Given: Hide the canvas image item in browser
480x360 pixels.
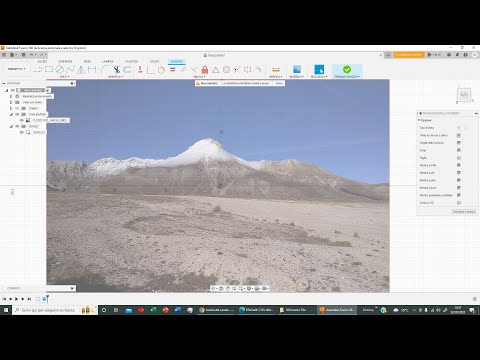Looking at the screenshot, I should tap(22, 120).
